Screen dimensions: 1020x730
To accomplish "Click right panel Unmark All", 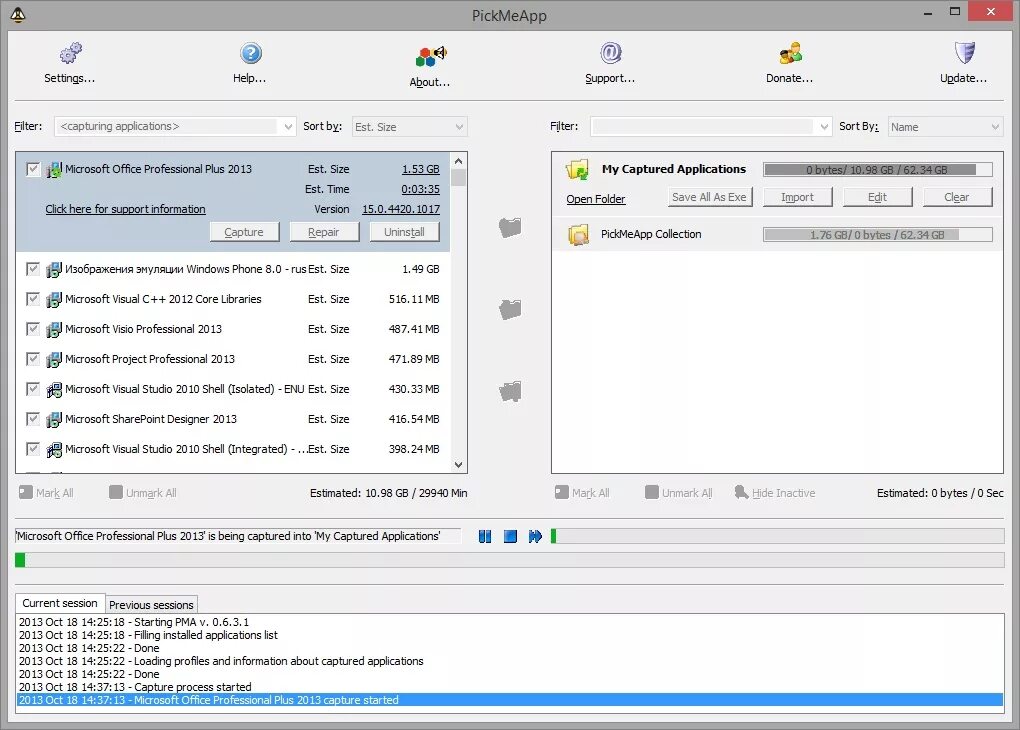I will tap(679, 493).
